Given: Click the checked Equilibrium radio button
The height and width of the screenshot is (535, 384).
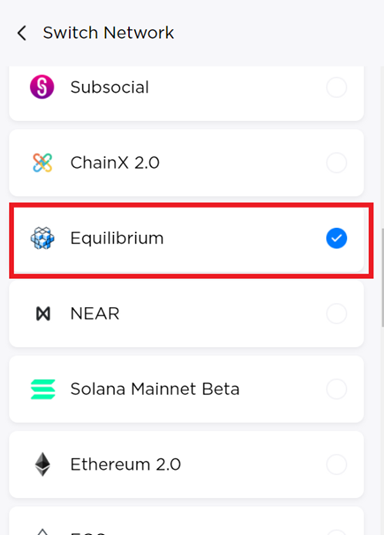Looking at the screenshot, I should [337, 238].
